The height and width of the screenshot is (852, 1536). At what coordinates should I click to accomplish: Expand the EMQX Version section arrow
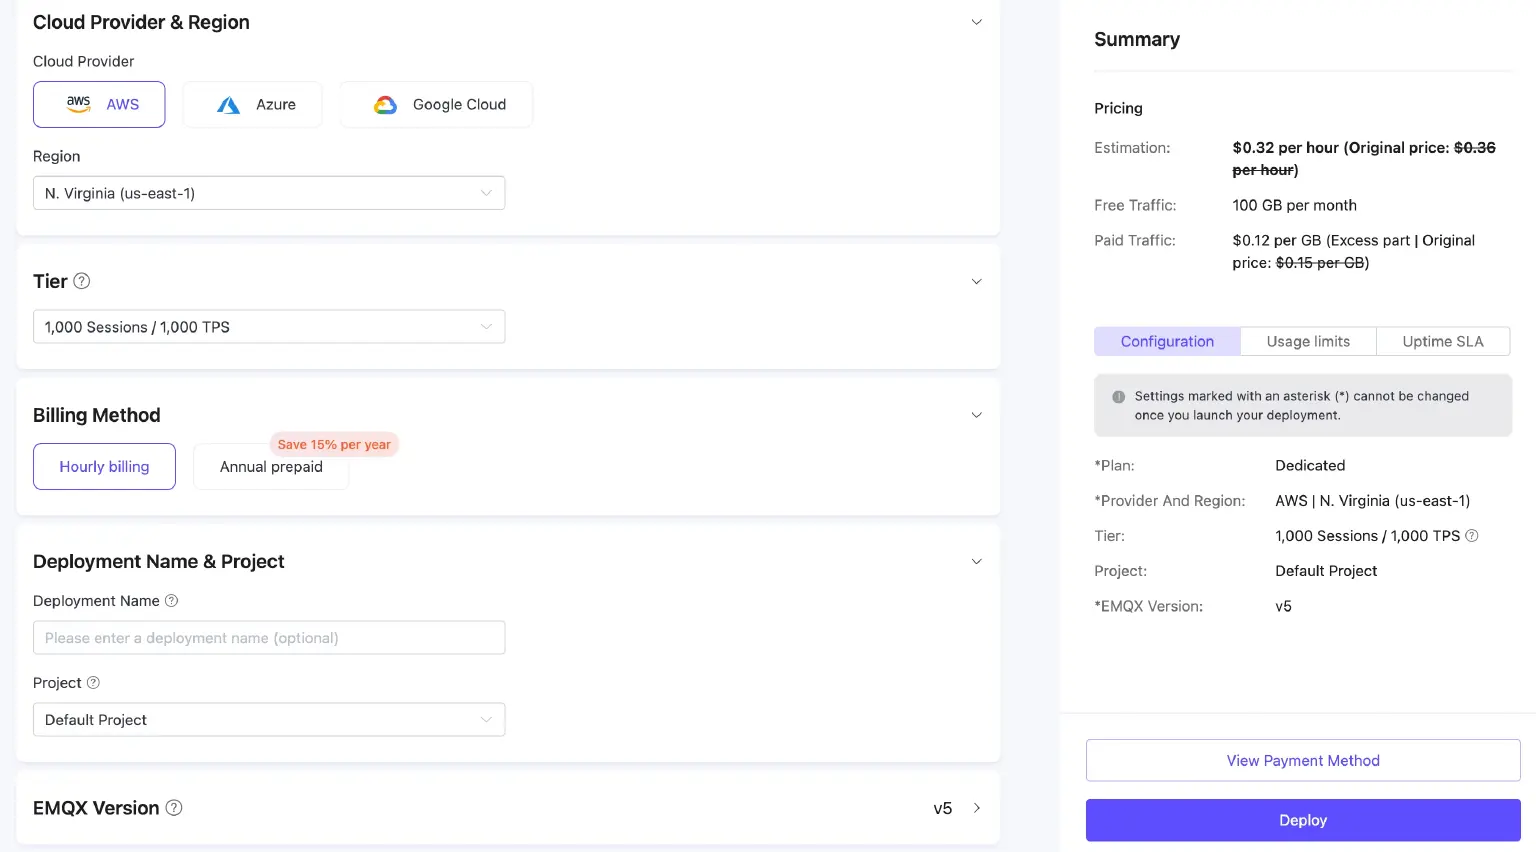(x=976, y=808)
